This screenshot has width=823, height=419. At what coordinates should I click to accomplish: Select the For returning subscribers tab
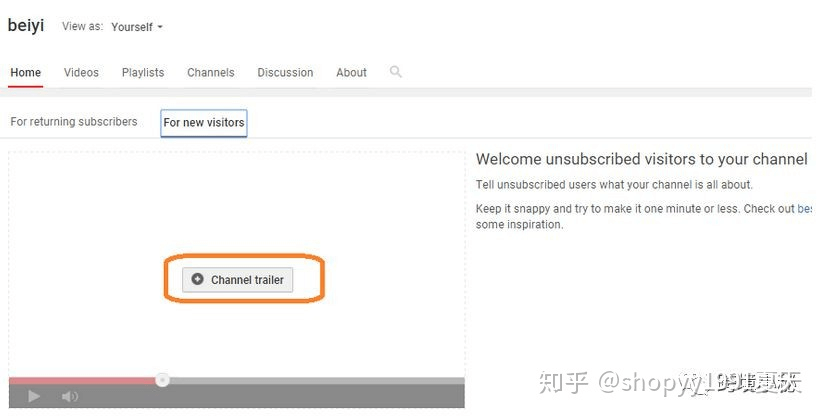(x=74, y=122)
